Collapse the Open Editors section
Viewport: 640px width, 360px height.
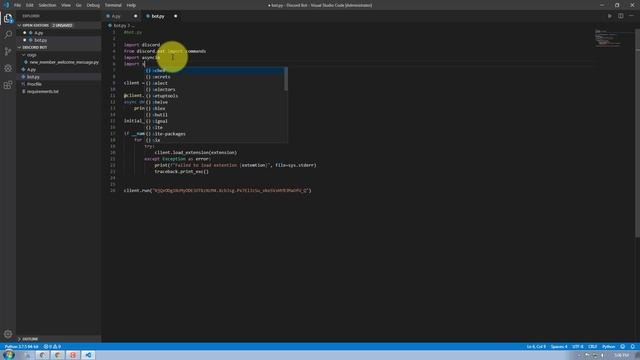pyautogui.click(x=19, y=25)
